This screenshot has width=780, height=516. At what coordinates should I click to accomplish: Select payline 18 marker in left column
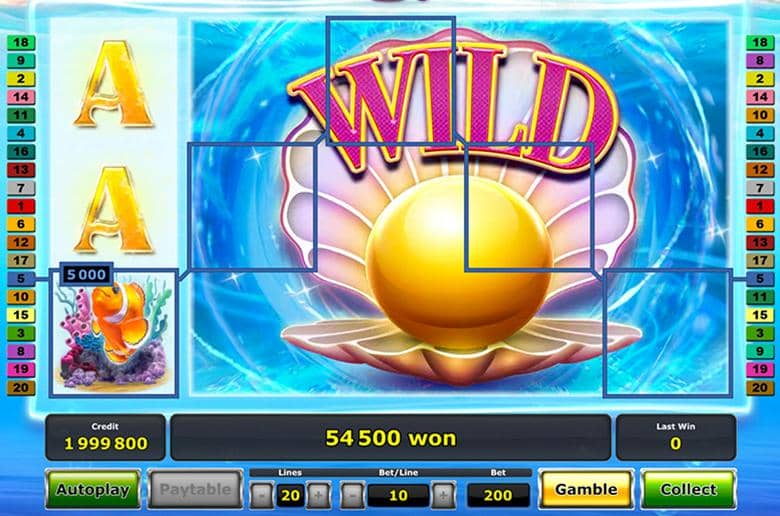point(21,42)
